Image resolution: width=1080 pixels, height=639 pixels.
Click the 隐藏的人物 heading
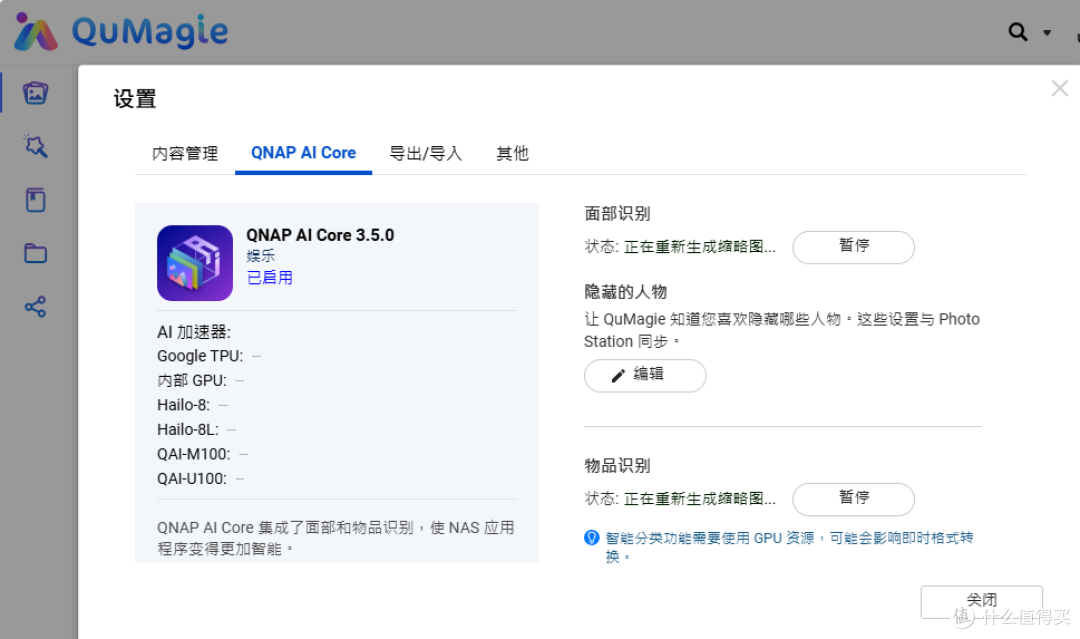pos(625,292)
